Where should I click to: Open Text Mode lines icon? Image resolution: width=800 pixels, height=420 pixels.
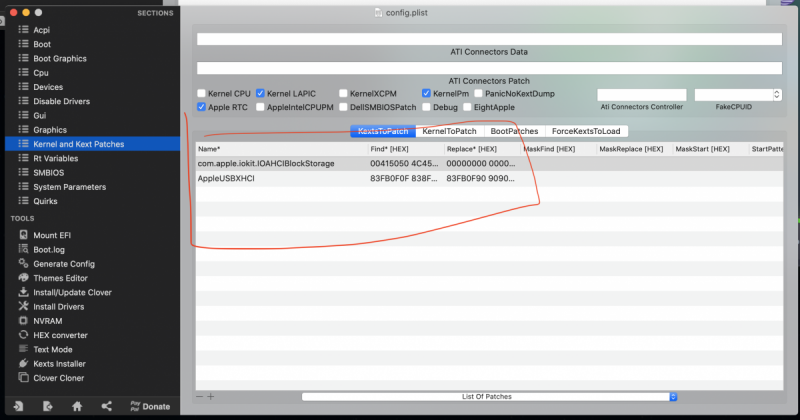point(23,349)
